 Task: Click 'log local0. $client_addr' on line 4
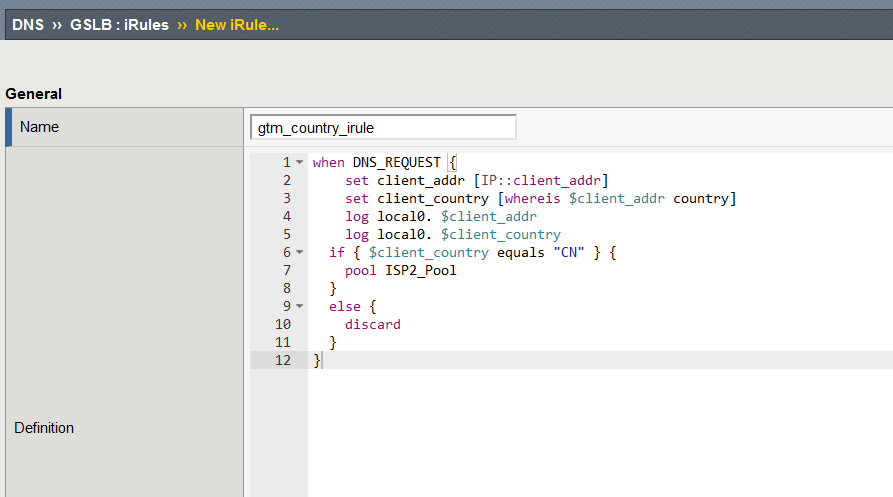pyautogui.click(x=441, y=217)
